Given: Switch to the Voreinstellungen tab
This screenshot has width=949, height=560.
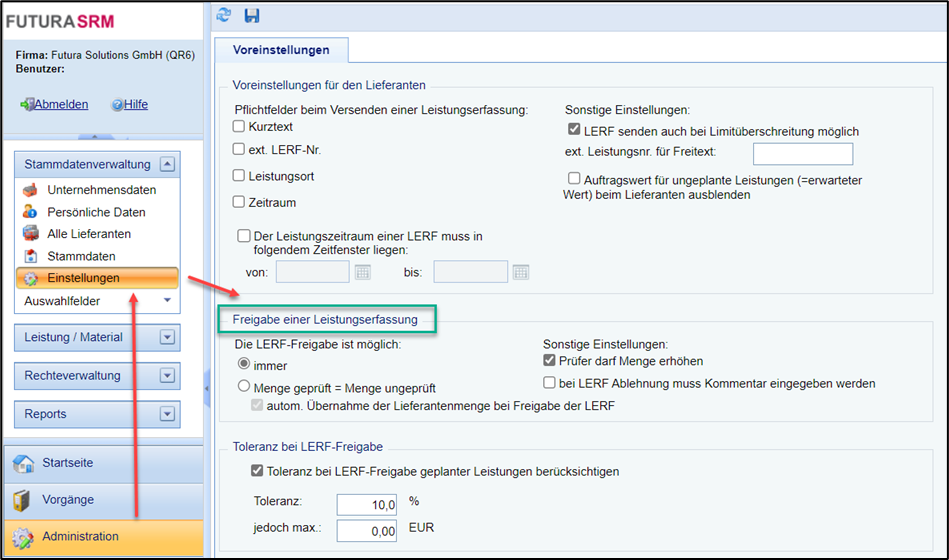Looking at the screenshot, I should click(x=281, y=50).
